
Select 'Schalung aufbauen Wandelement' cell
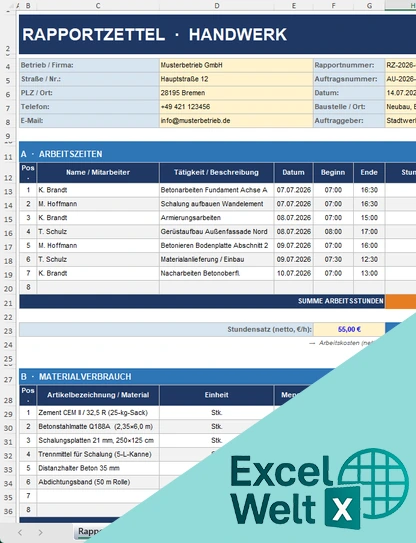[216, 204]
